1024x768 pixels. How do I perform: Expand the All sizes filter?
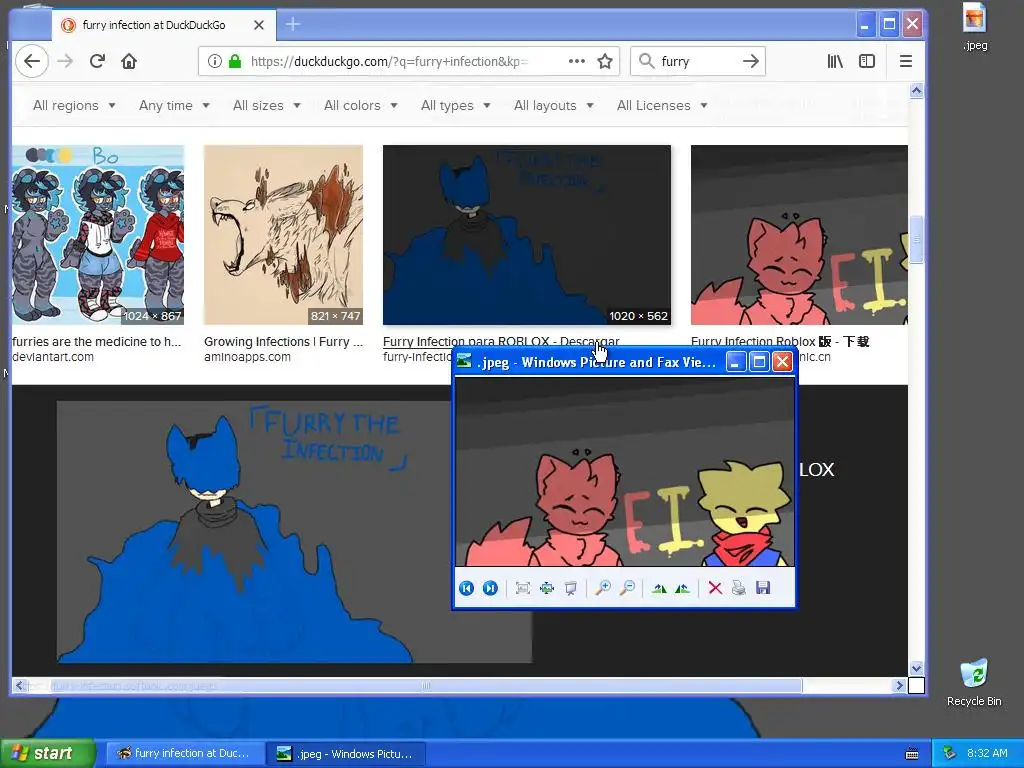click(266, 105)
